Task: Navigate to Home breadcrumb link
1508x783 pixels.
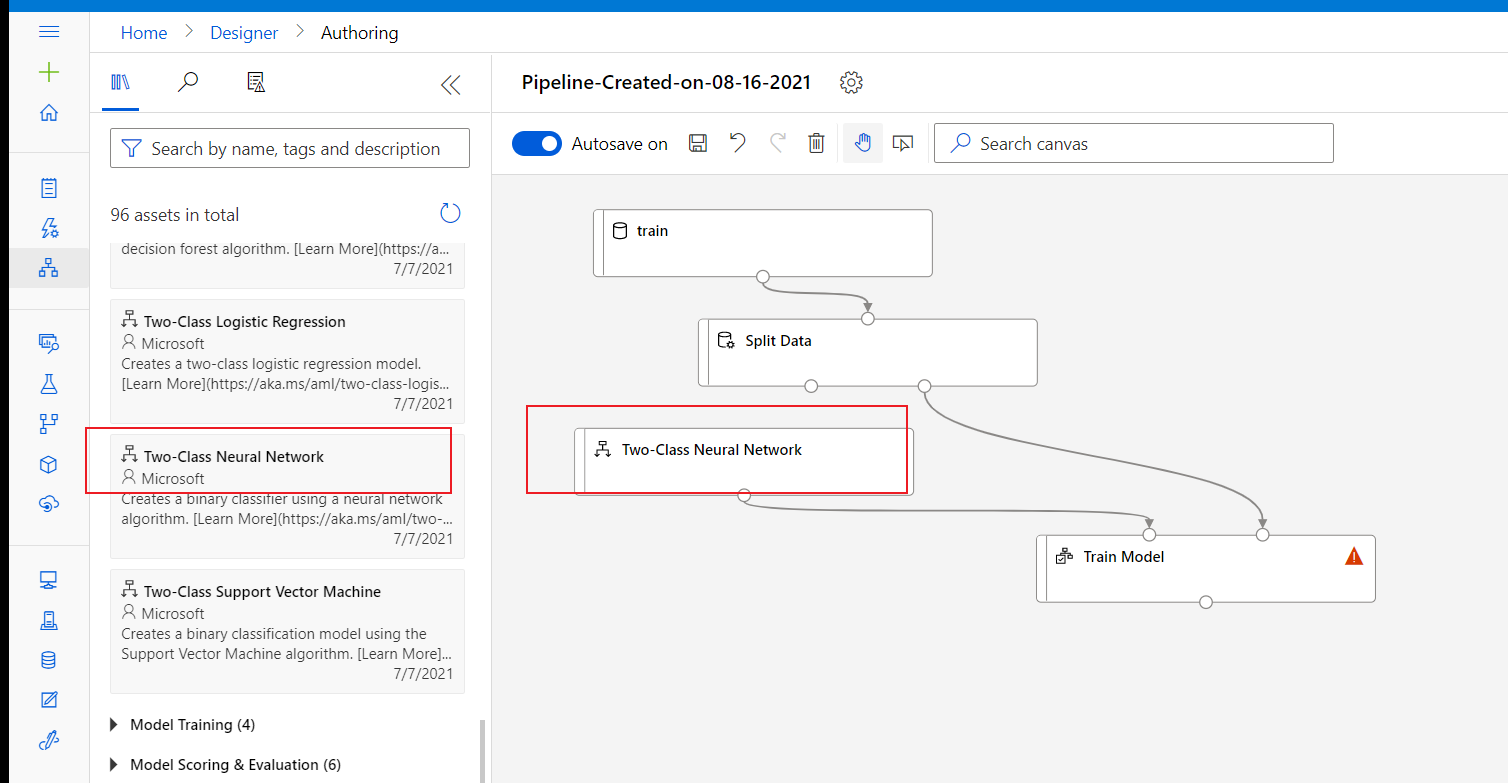Action: (x=144, y=33)
